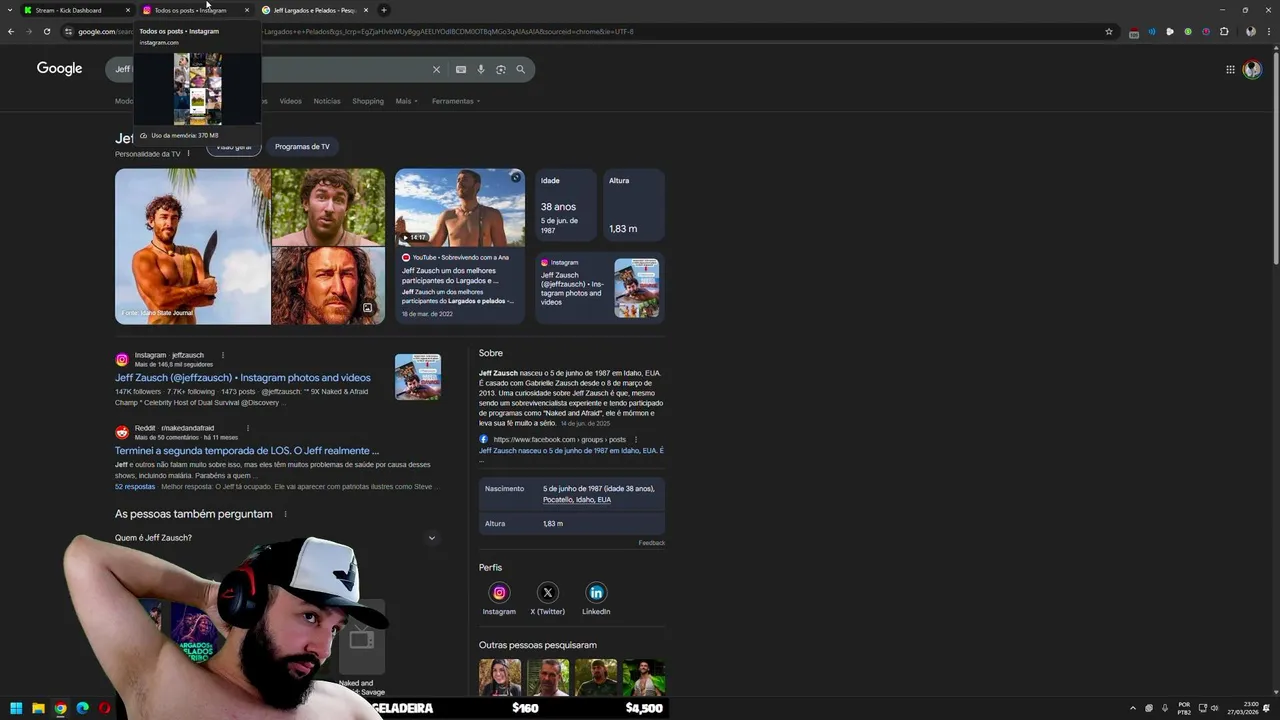
Task: Play the YouTube video thumbnail 14:17
Action: tap(460, 207)
